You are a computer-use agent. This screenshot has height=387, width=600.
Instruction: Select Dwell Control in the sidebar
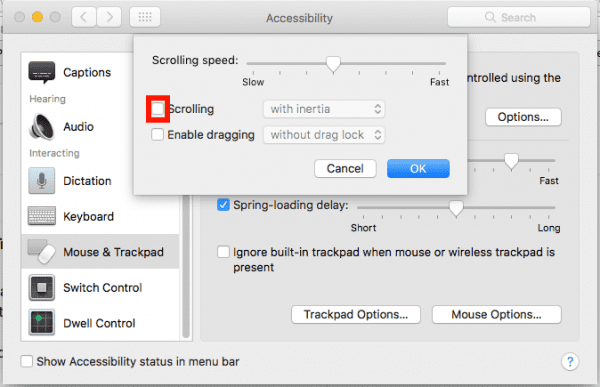tap(100, 323)
